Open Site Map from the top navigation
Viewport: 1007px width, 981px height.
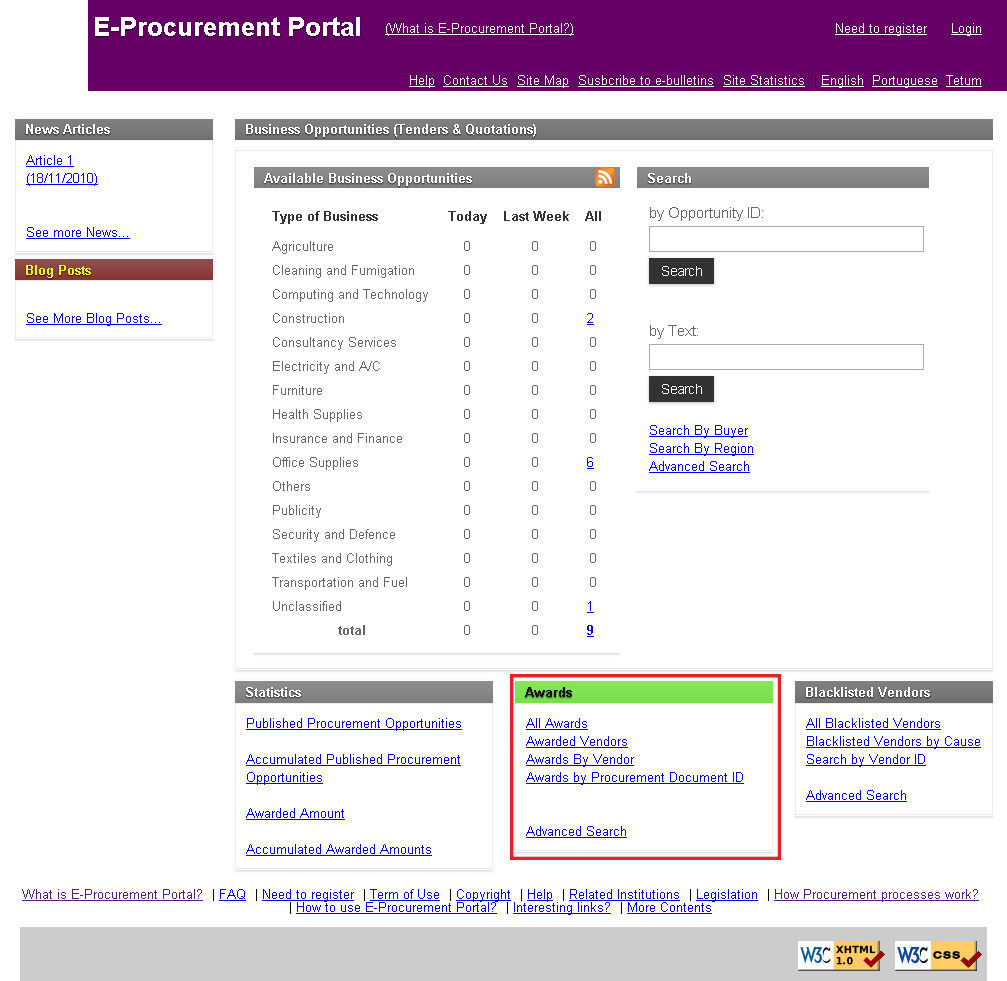[543, 81]
